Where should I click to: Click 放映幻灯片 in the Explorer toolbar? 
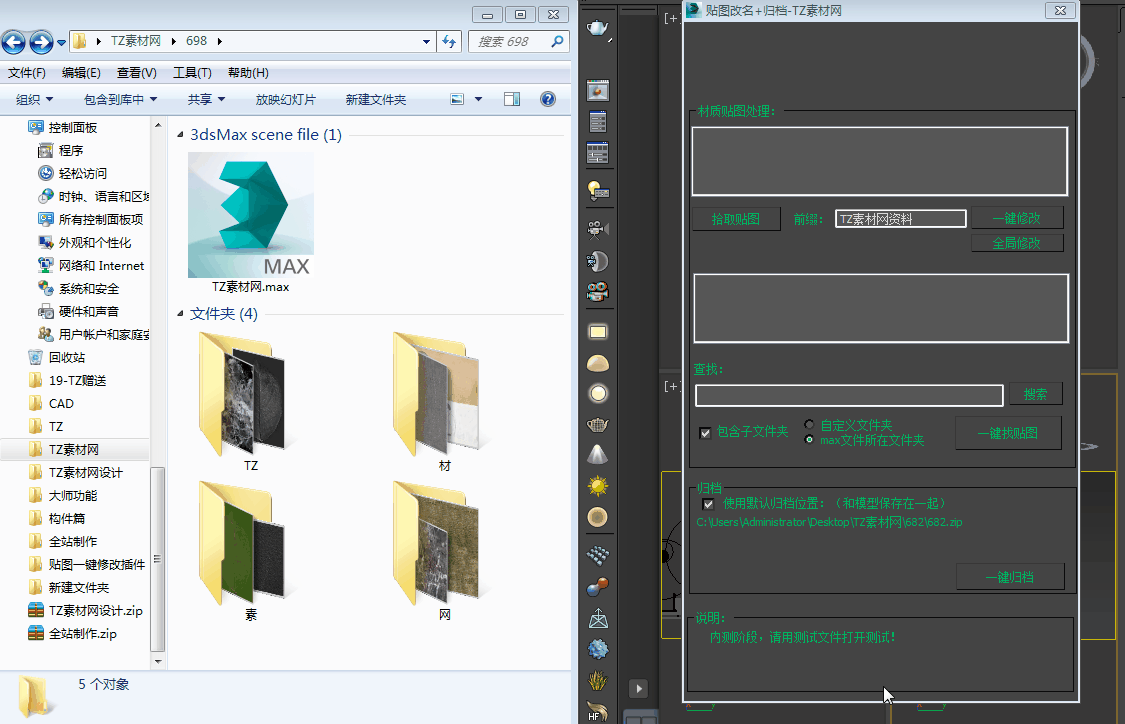[x=286, y=100]
